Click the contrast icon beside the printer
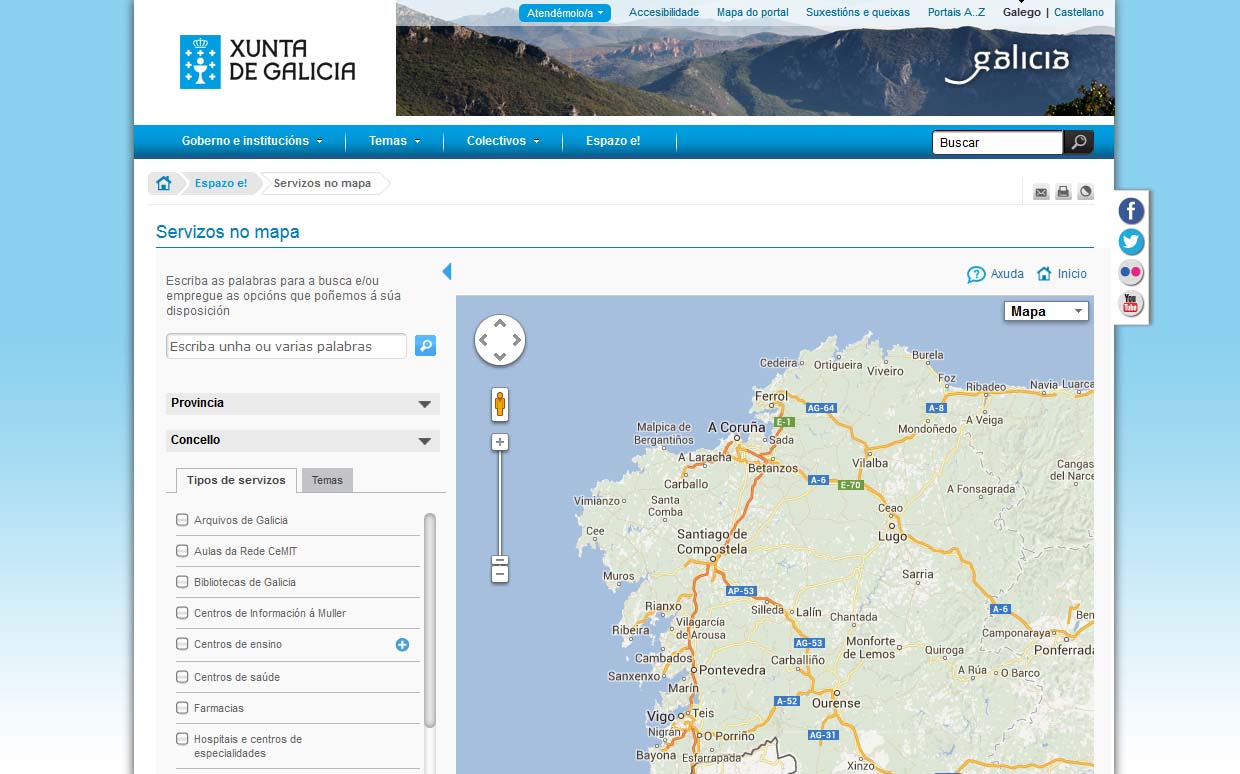 pyautogui.click(x=1085, y=192)
